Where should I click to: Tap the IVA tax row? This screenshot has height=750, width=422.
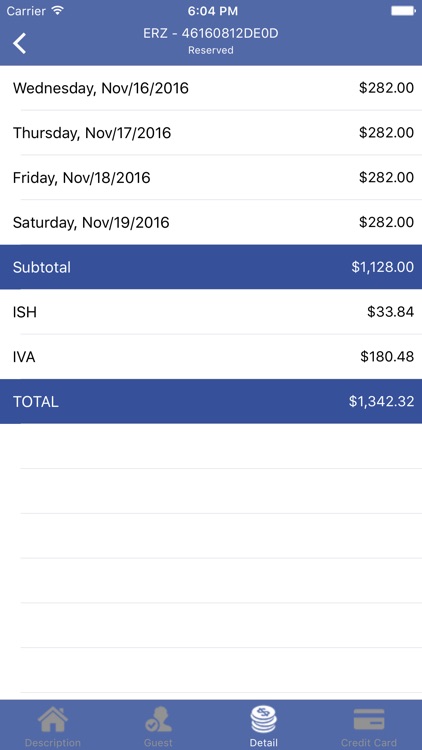point(211,357)
